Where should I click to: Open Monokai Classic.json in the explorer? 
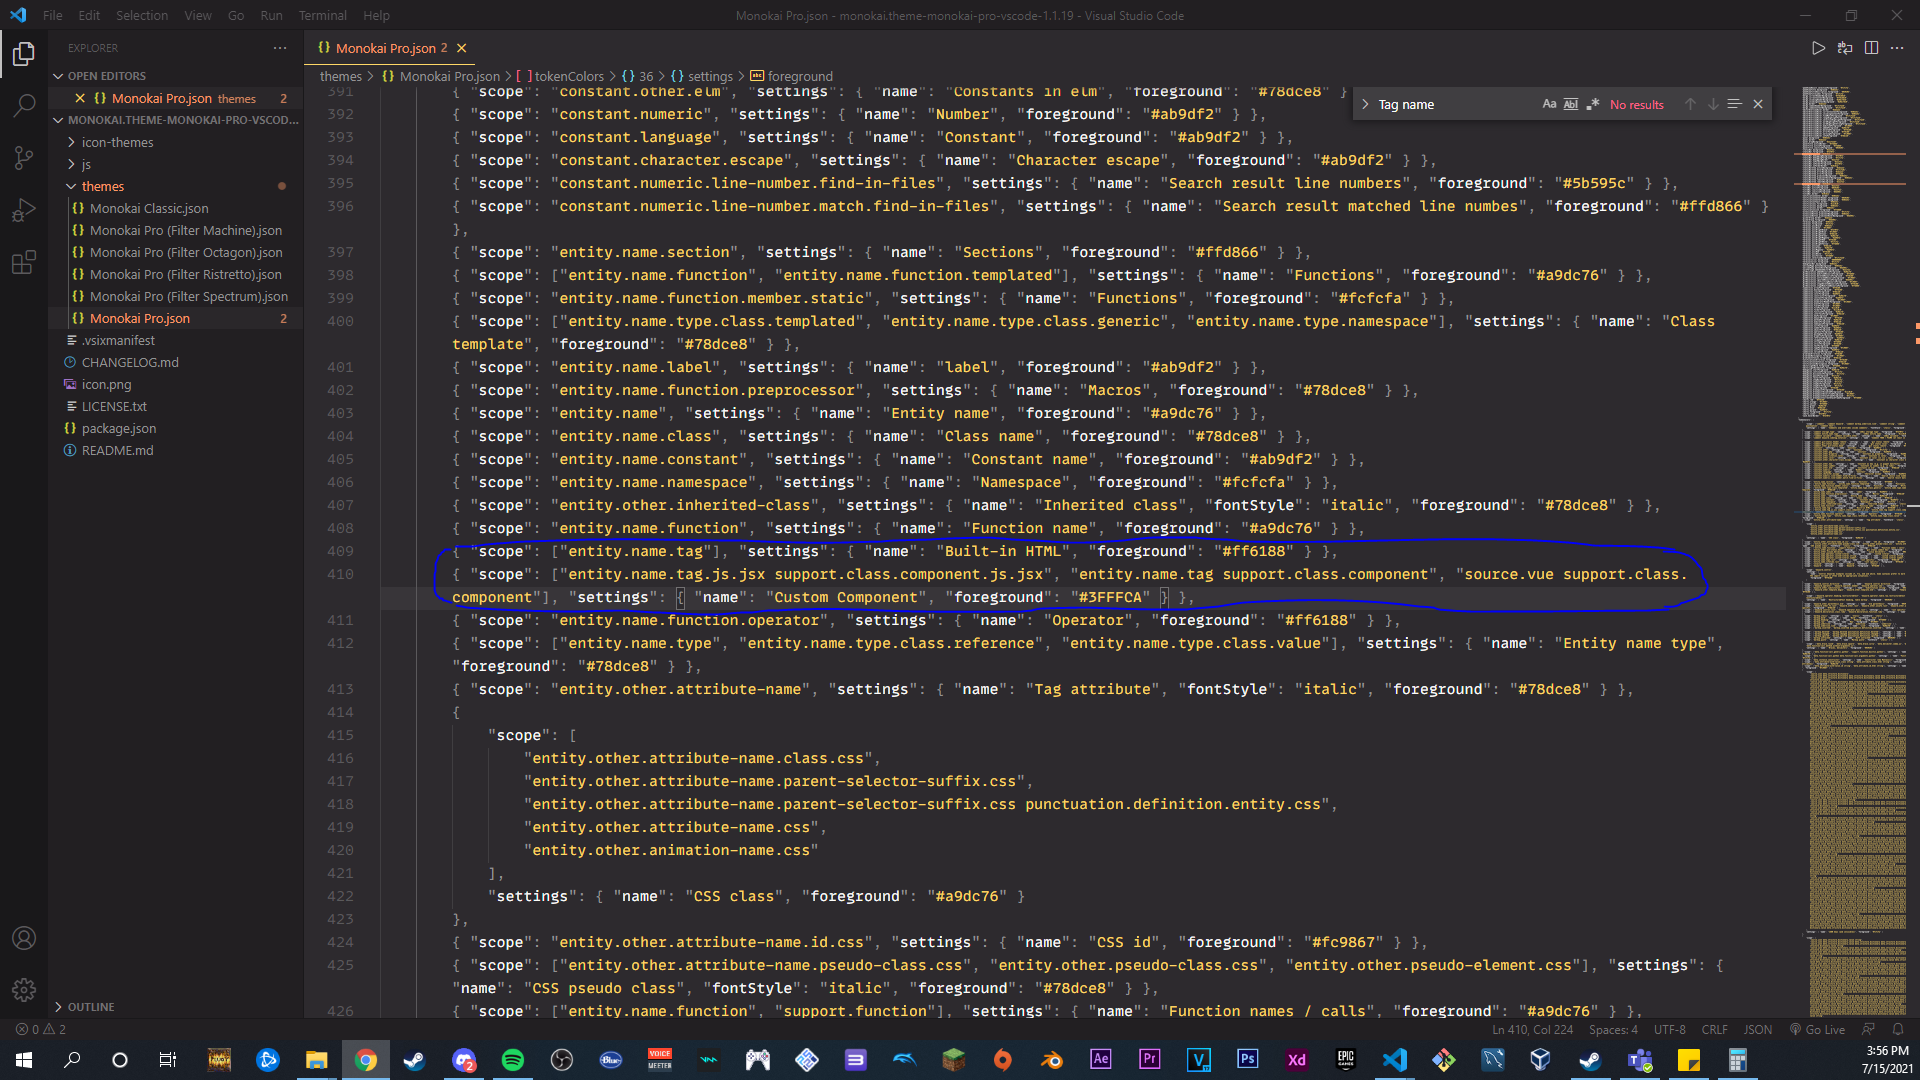(149, 208)
